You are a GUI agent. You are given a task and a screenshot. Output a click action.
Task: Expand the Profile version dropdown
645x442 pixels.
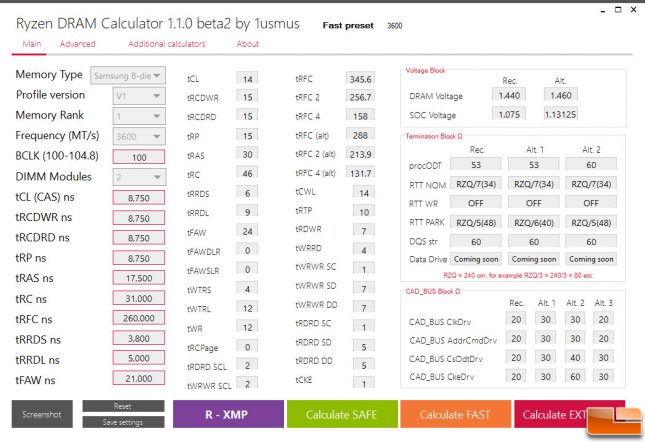(139, 96)
